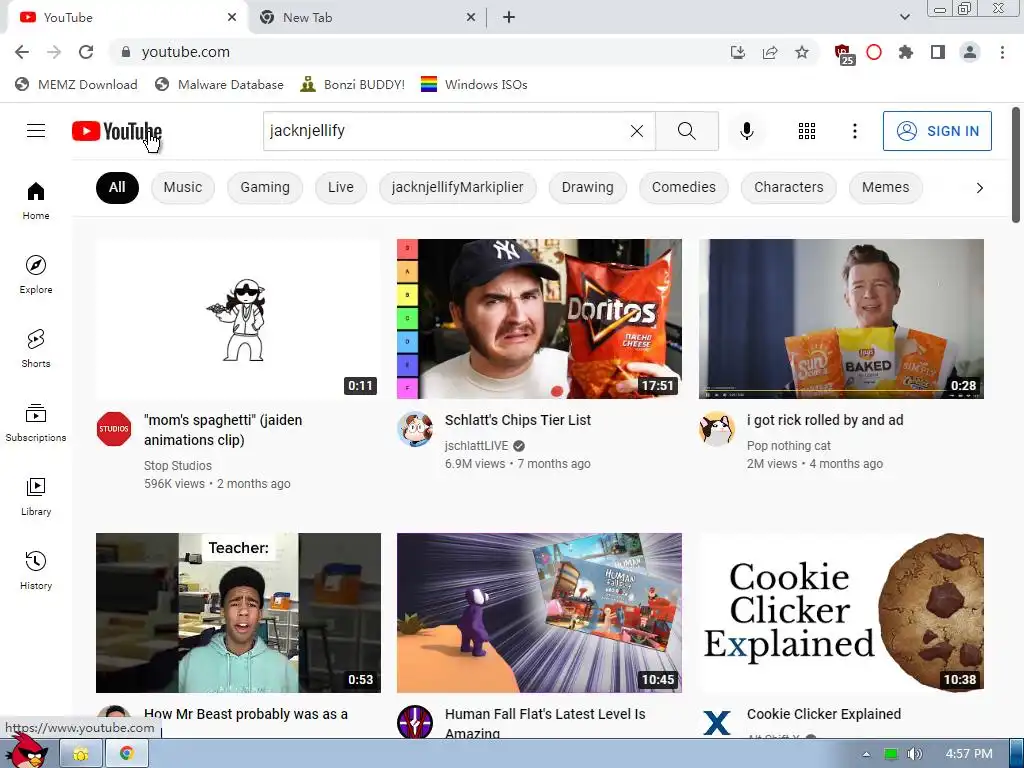Click the taskbar volume speaker icon
Viewport: 1024px width, 768px height.
(914, 754)
